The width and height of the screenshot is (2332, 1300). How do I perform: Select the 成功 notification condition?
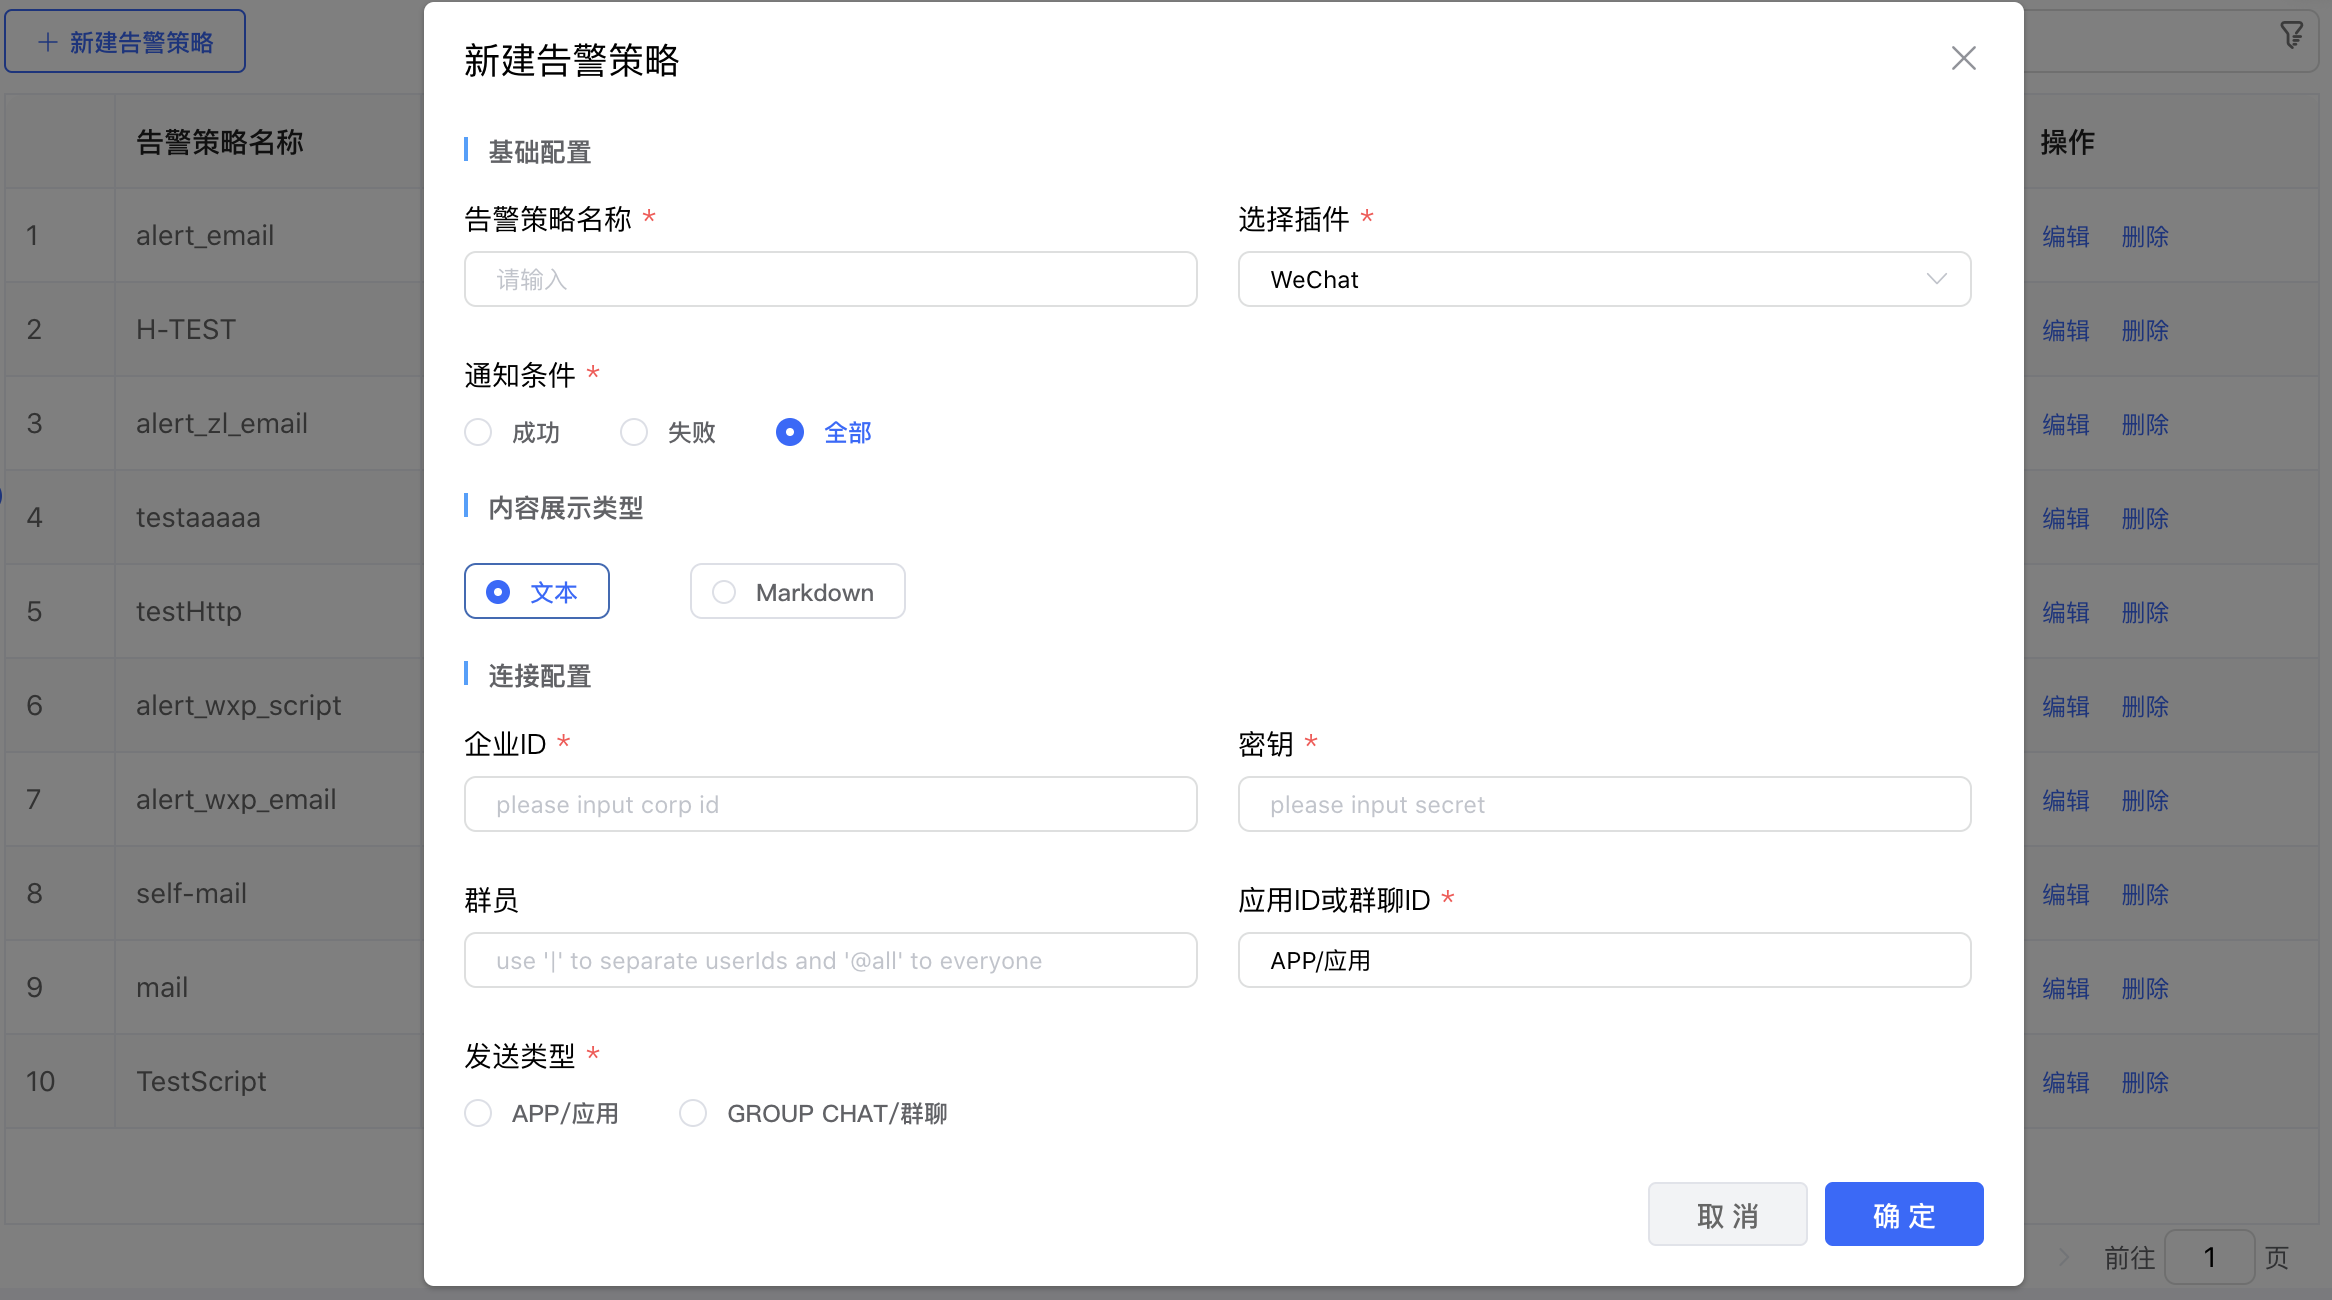(478, 432)
